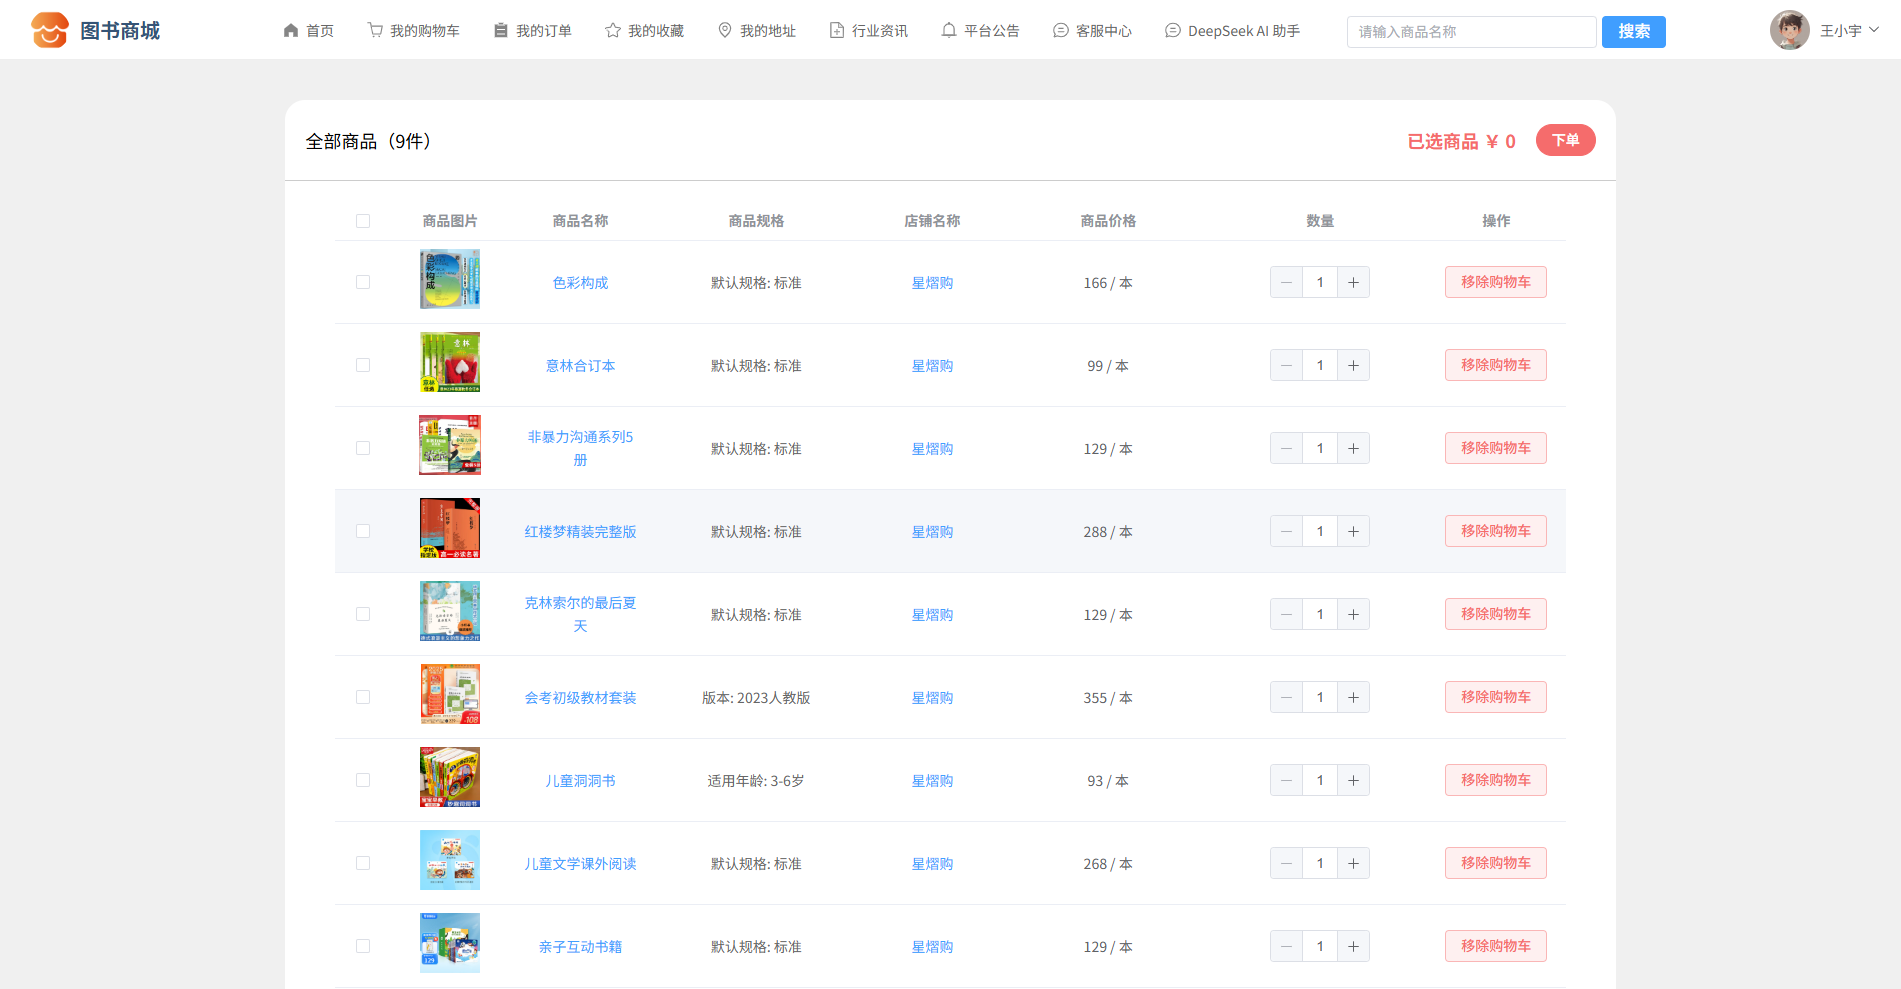The width and height of the screenshot is (1901, 989).
Task: Open DeepSeek AI 助手 menu item
Action: pyautogui.click(x=1233, y=31)
